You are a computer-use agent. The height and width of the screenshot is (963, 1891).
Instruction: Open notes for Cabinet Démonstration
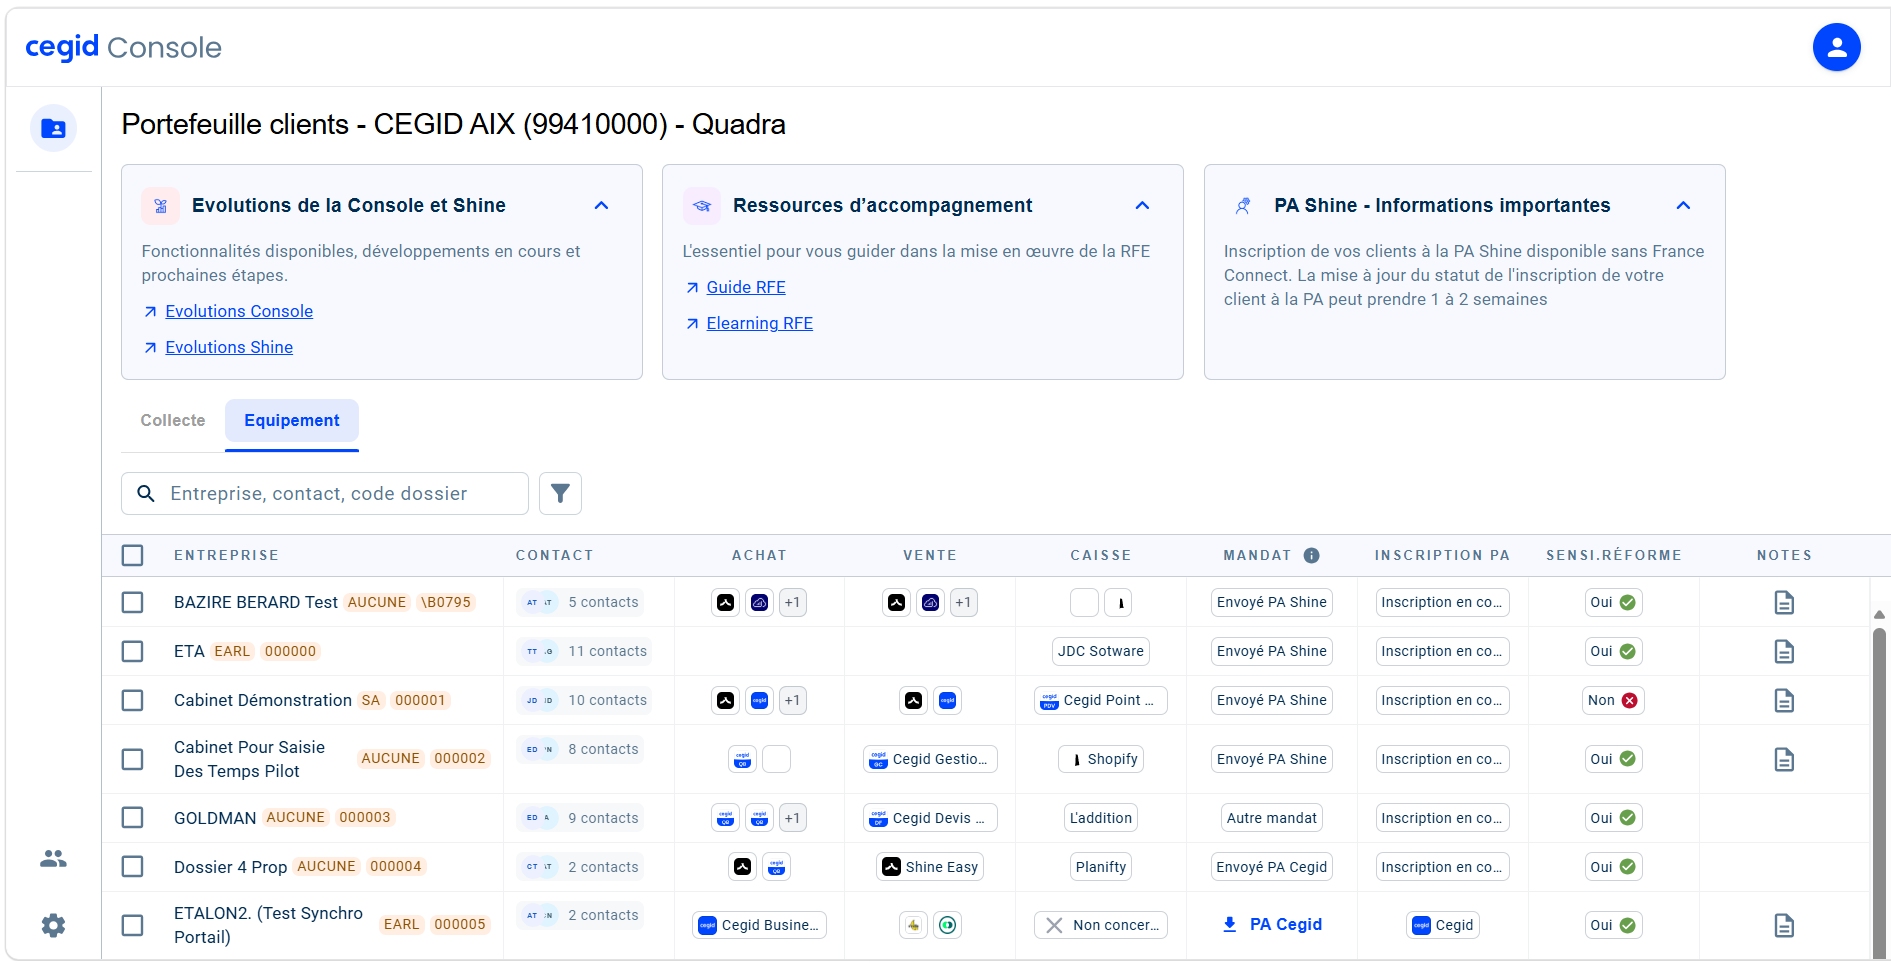click(1784, 700)
